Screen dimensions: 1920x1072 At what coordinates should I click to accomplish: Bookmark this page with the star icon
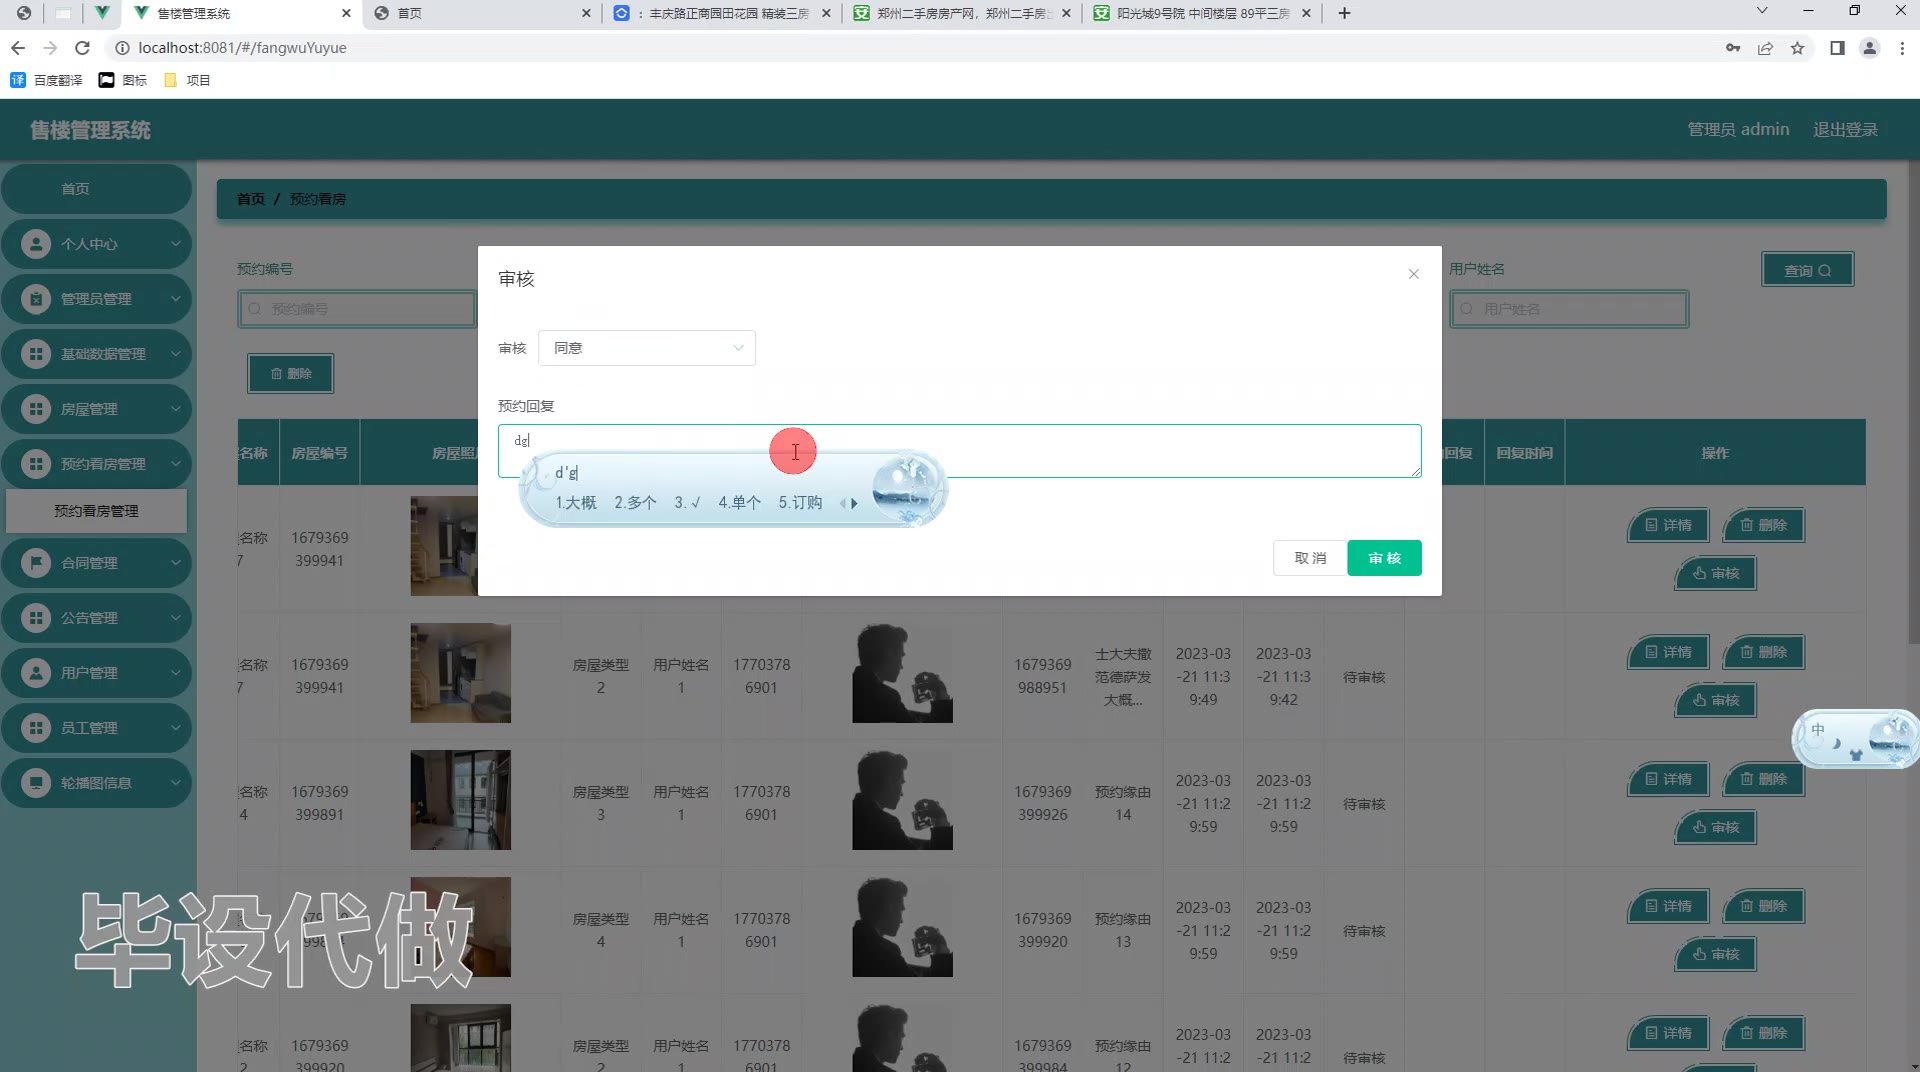(x=1797, y=48)
